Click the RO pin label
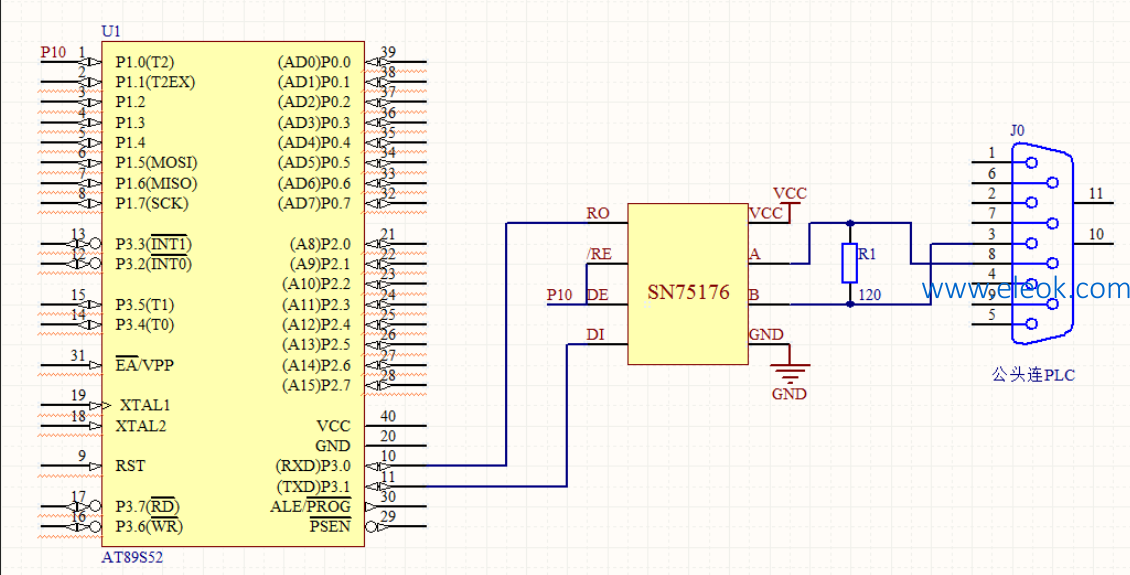 598,213
